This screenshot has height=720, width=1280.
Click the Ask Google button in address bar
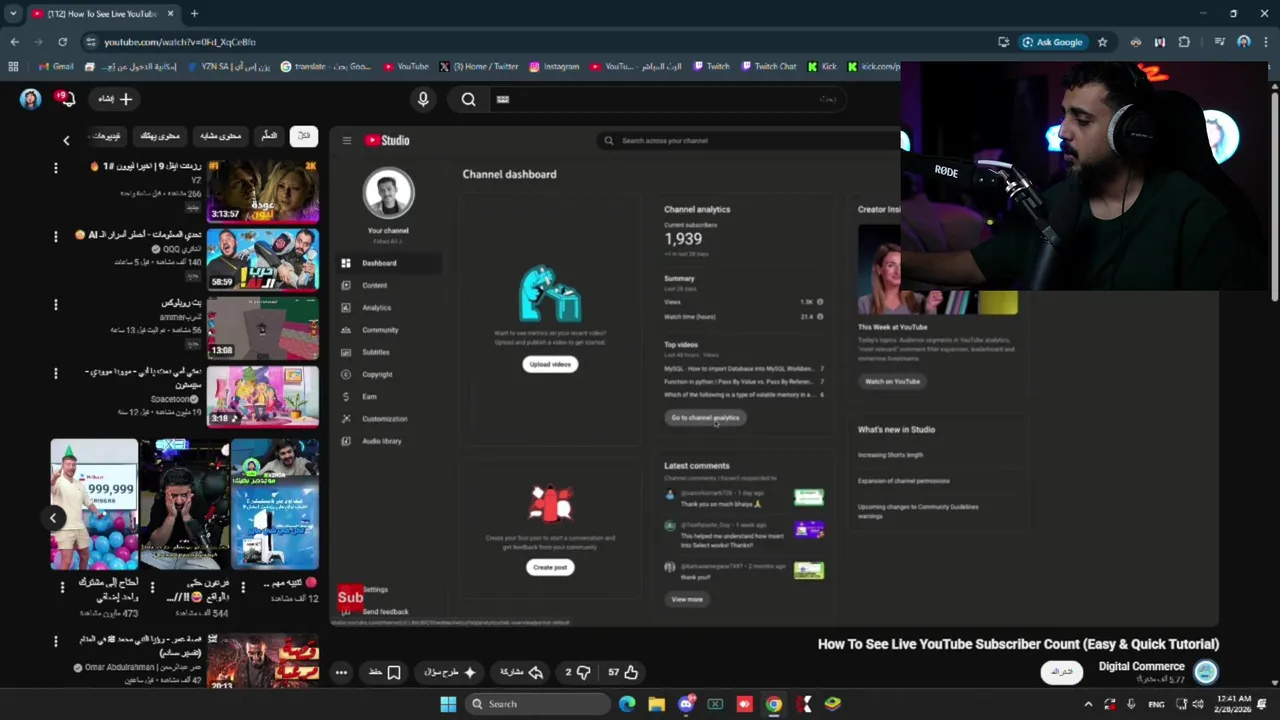tap(1053, 42)
